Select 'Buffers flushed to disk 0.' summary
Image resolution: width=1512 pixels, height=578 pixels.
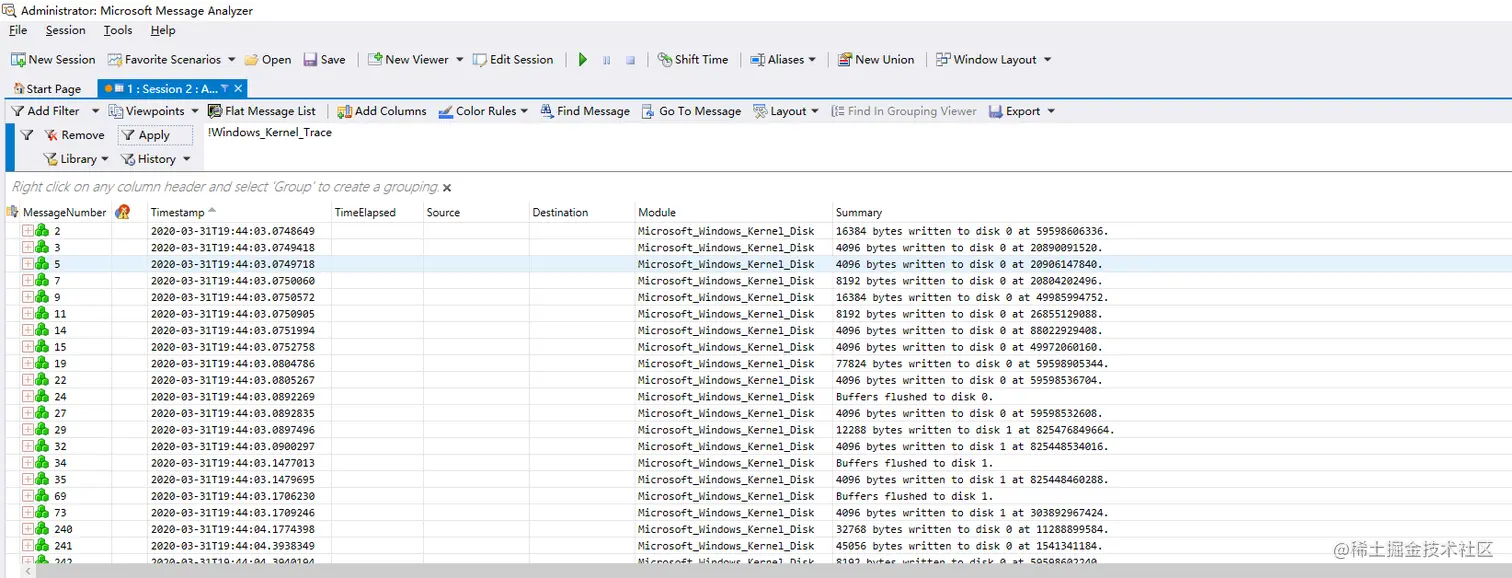click(x=917, y=397)
